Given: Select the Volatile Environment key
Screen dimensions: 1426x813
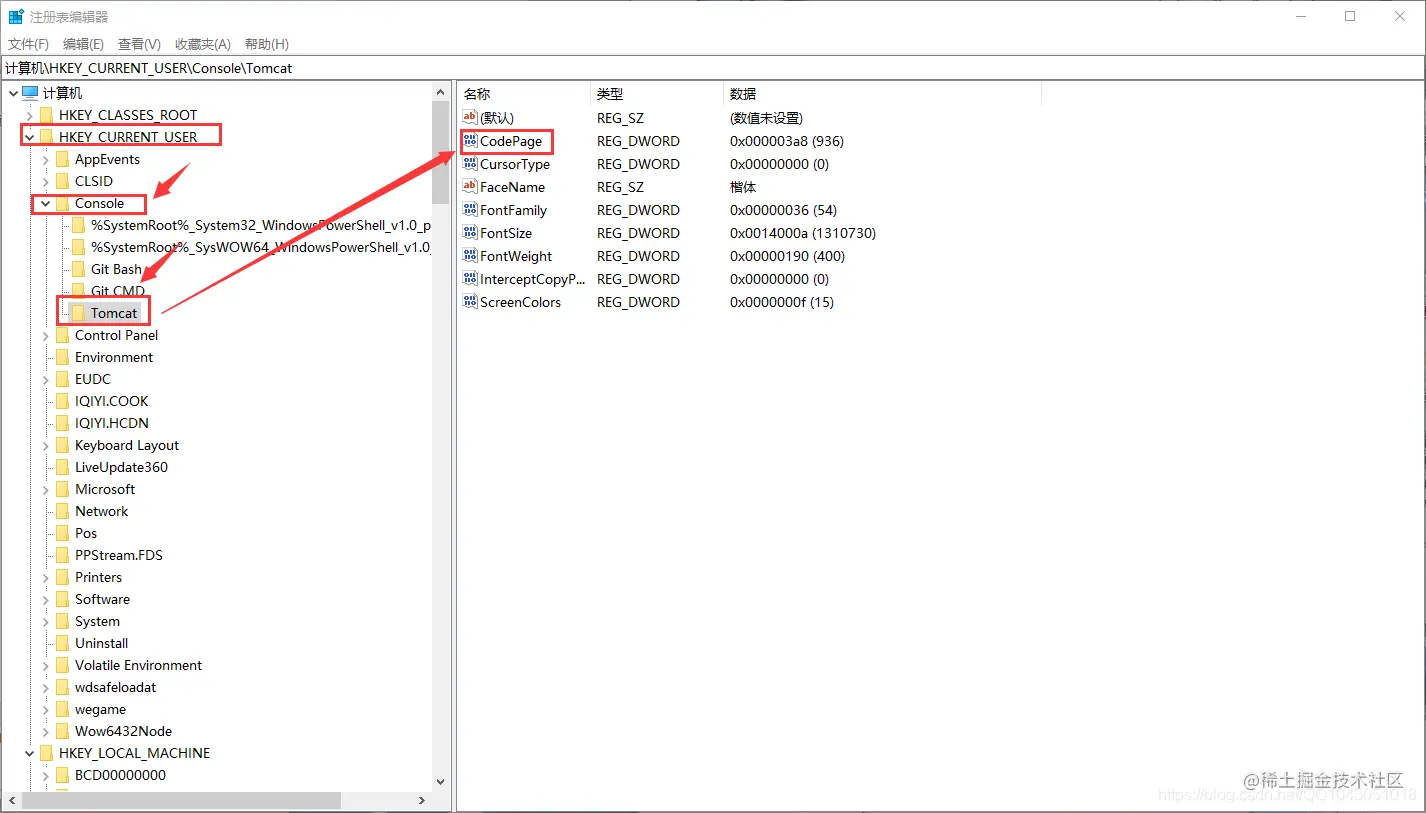Looking at the screenshot, I should pyautogui.click(x=138, y=665).
